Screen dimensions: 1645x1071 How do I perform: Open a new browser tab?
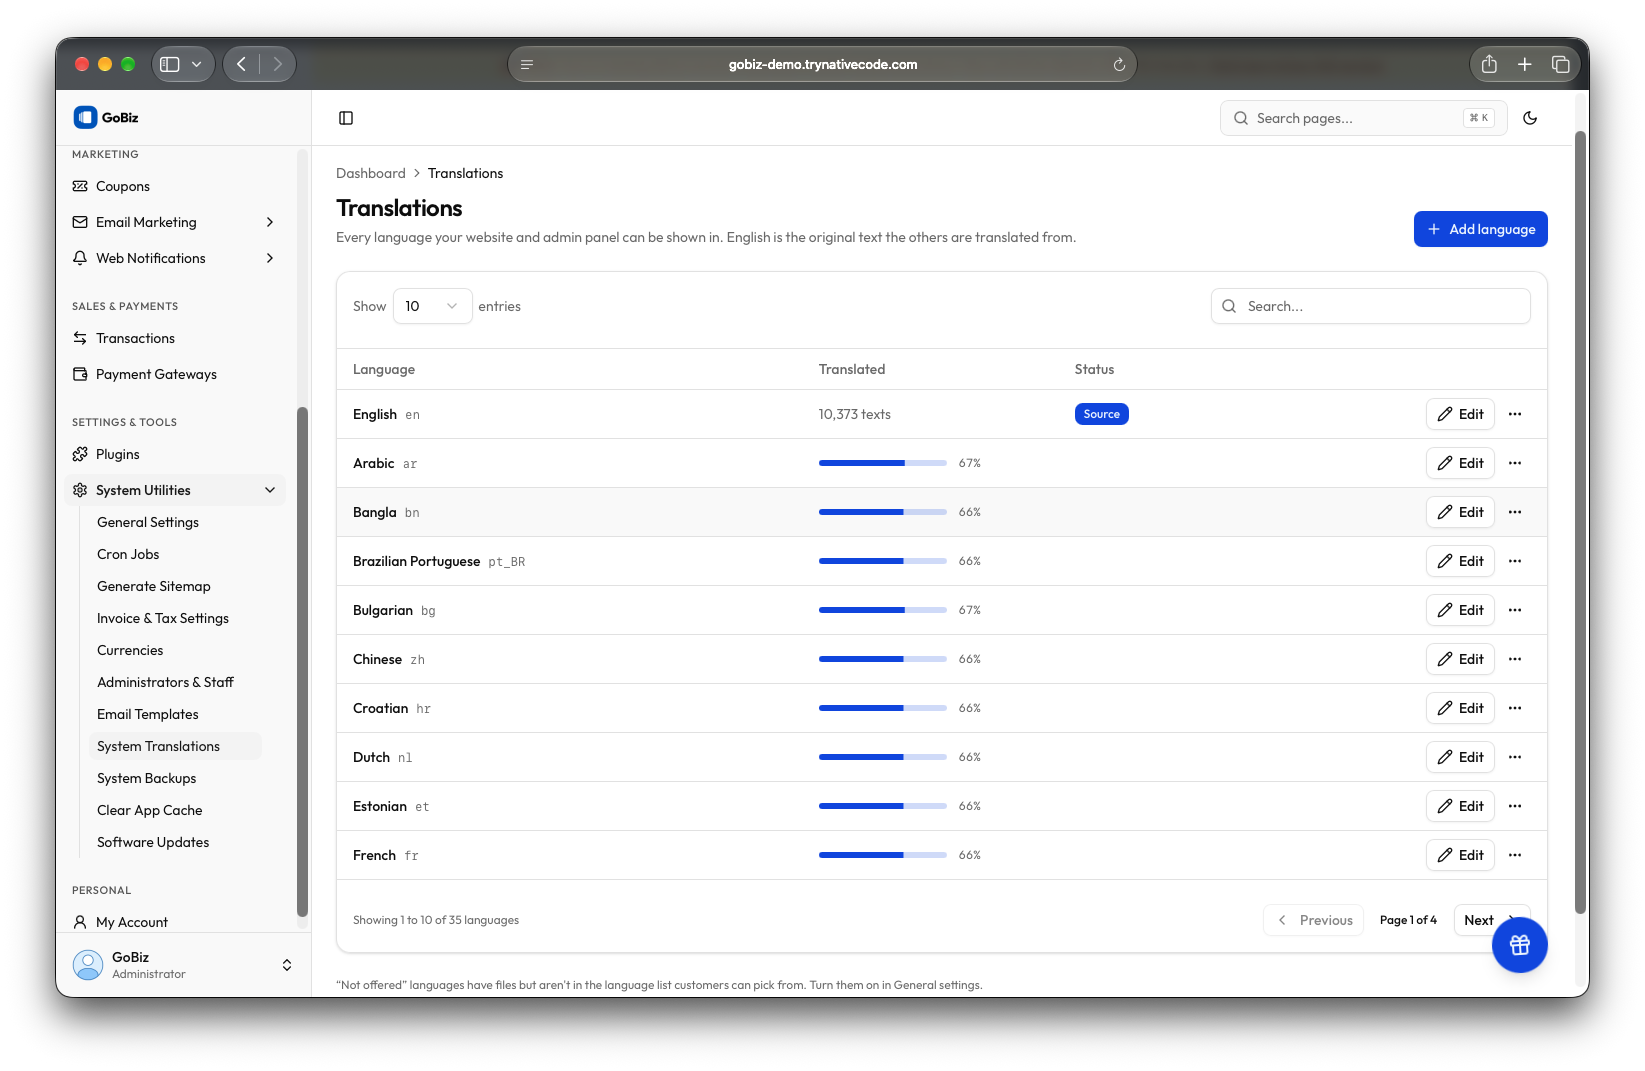pyautogui.click(x=1524, y=64)
